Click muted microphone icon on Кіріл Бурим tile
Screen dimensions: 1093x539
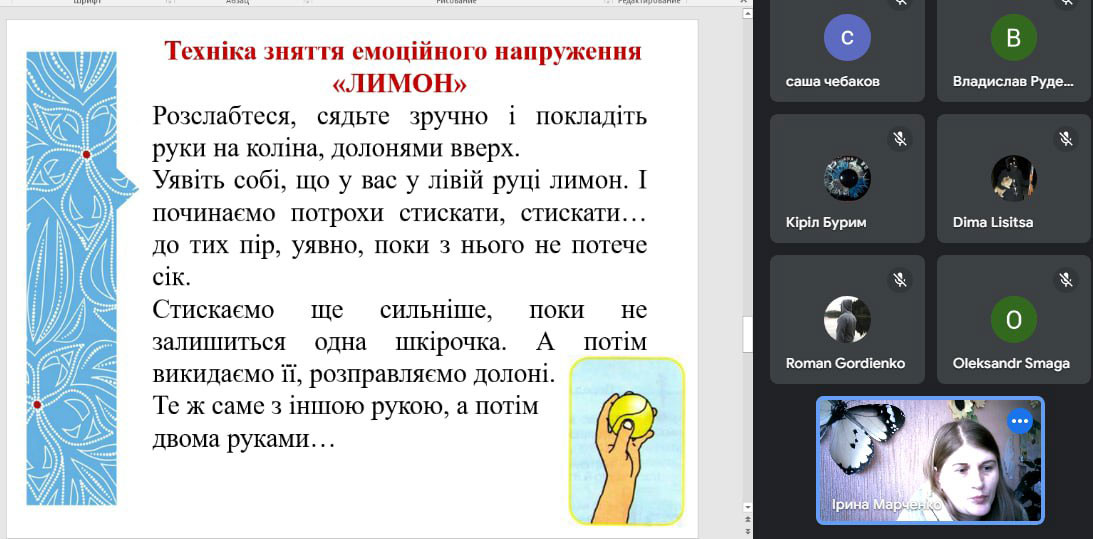coord(900,138)
